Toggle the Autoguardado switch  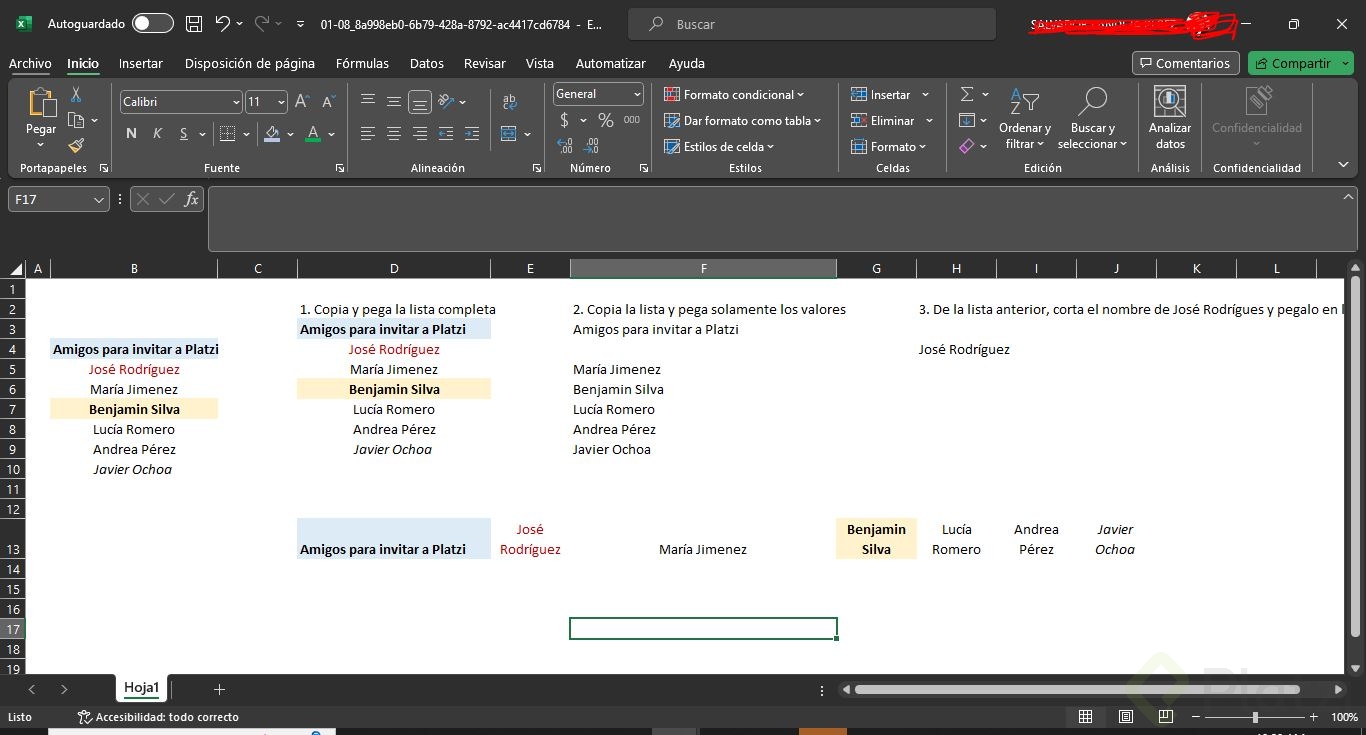tap(152, 24)
